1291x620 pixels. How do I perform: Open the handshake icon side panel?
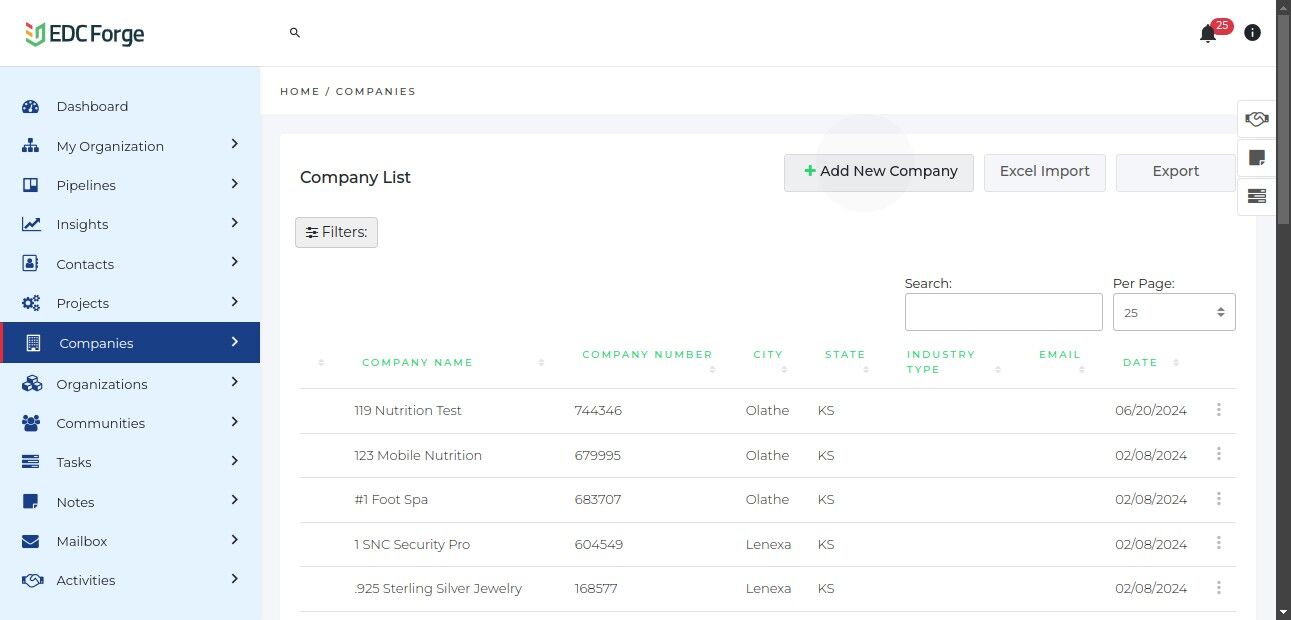(x=1257, y=119)
